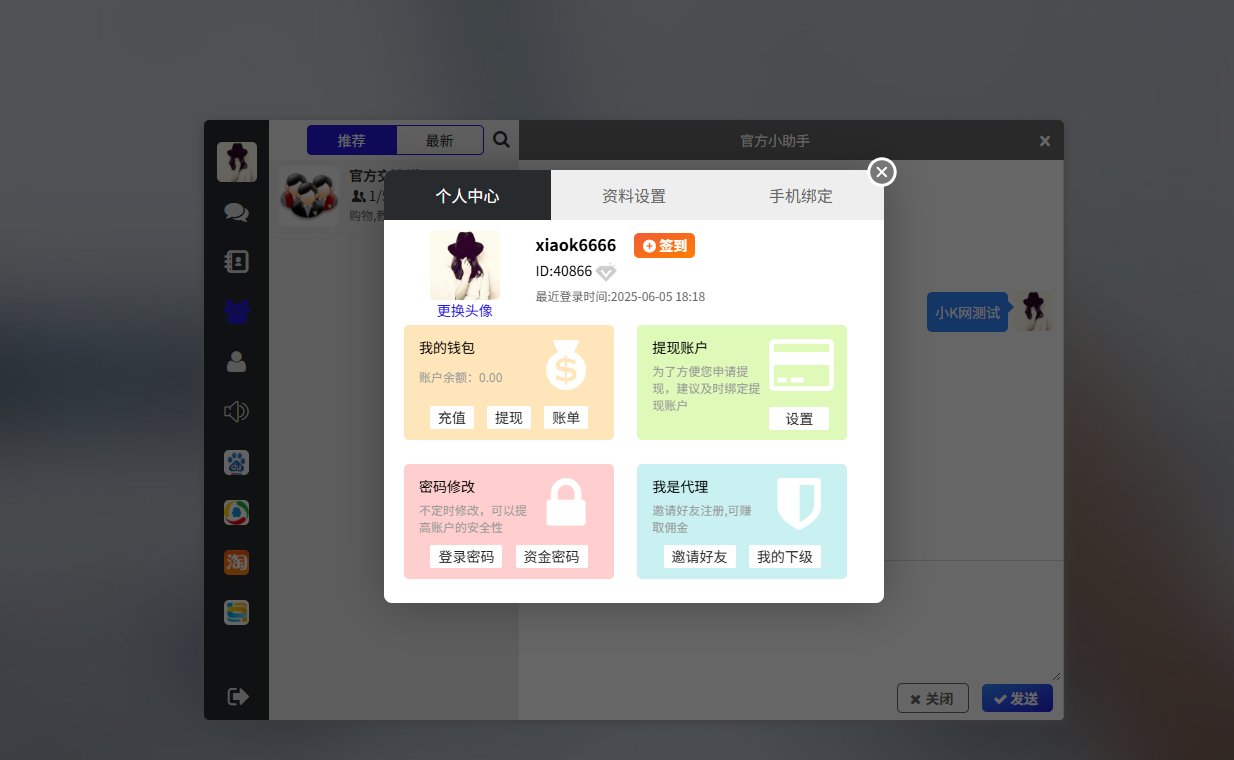This screenshot has height=760, width=1234.
Task: Click the diamond VIP icon beside ID
Action: point(607,271)
